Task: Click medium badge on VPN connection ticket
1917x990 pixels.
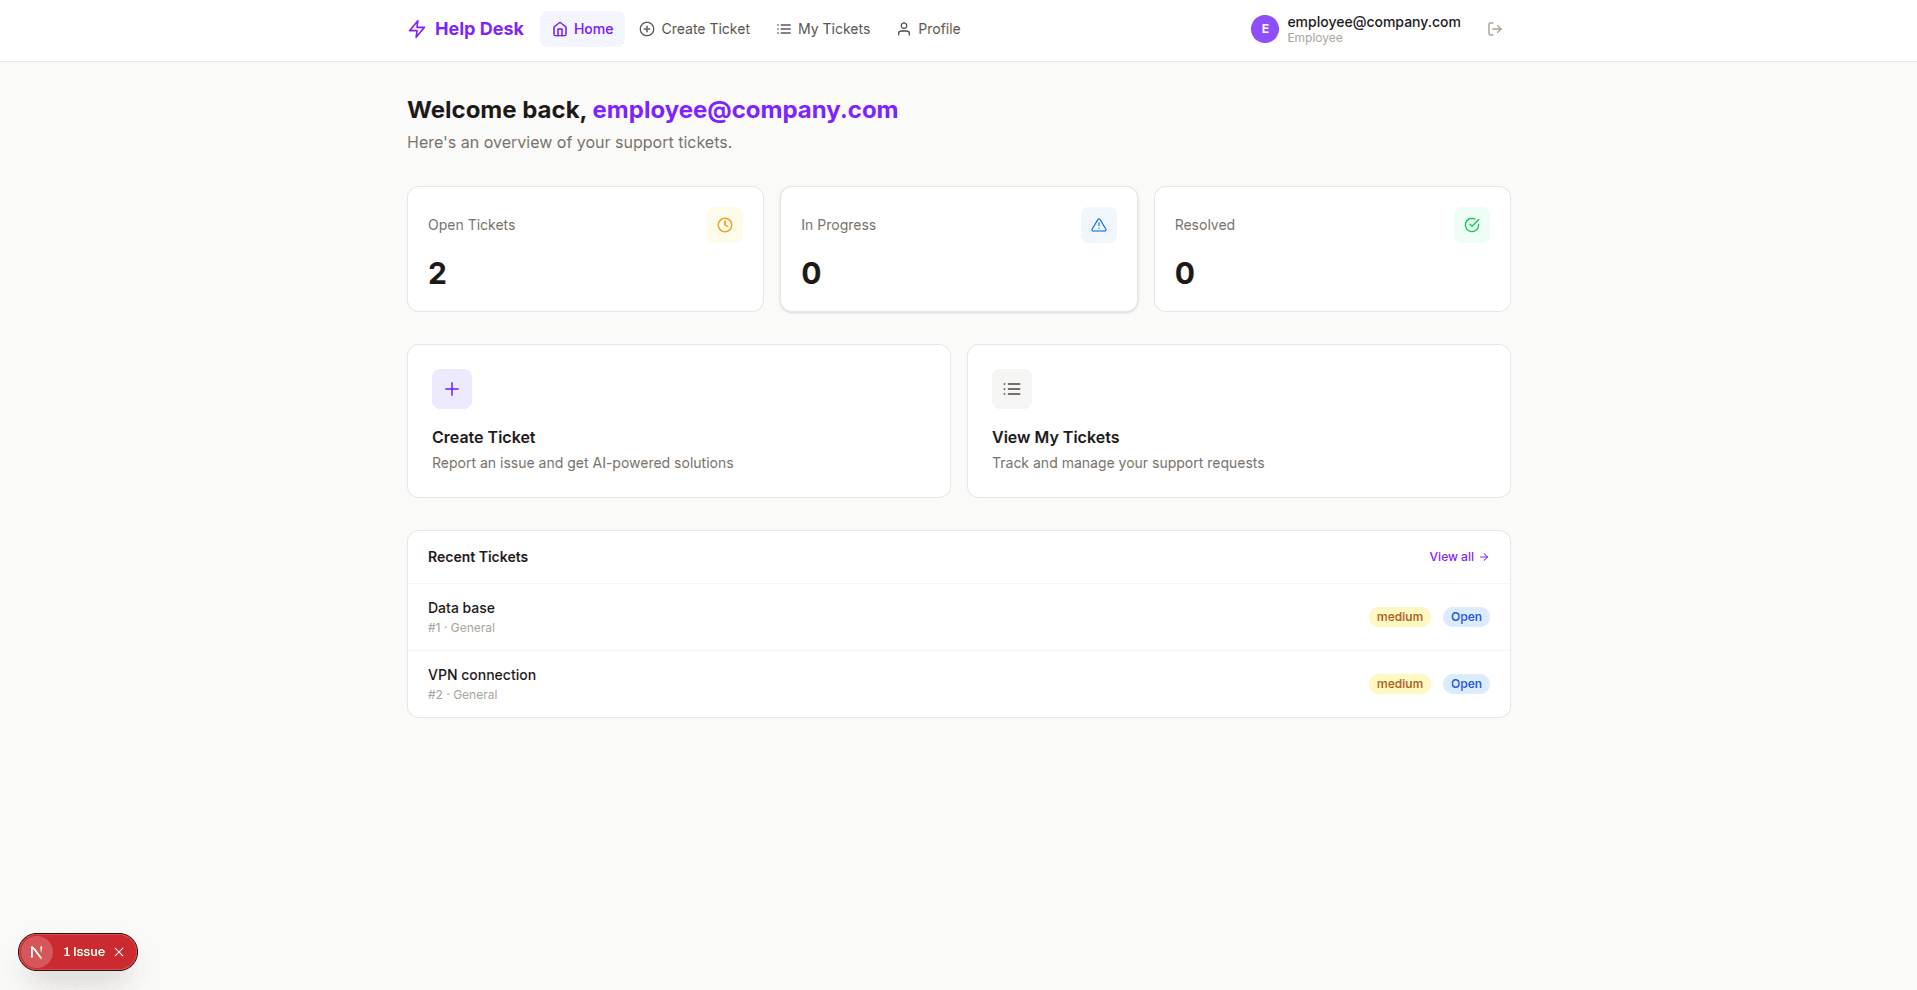Action: 1400,684
